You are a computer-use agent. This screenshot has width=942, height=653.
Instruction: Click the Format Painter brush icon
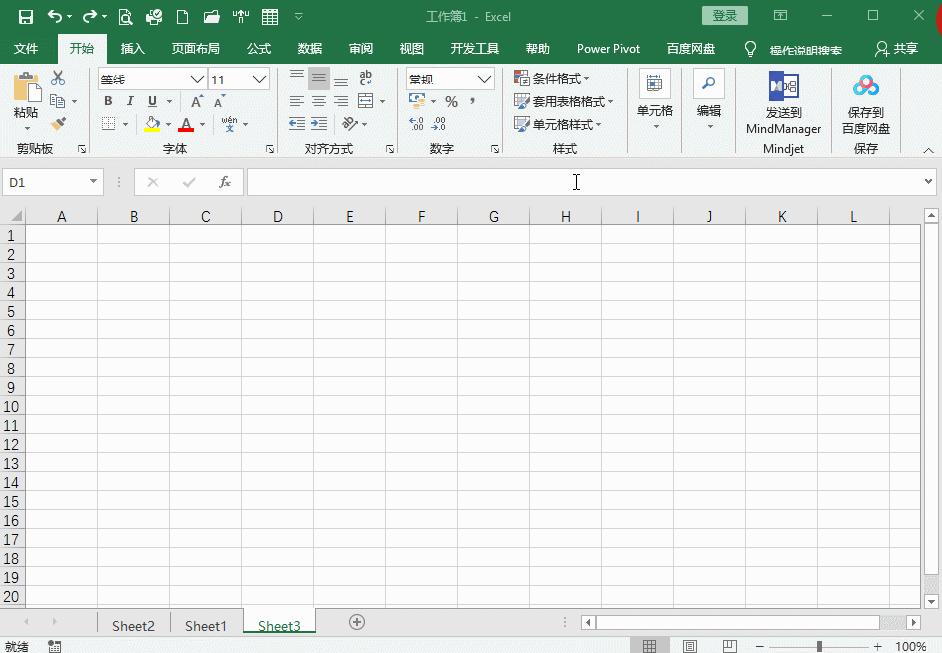click(58, 123)
